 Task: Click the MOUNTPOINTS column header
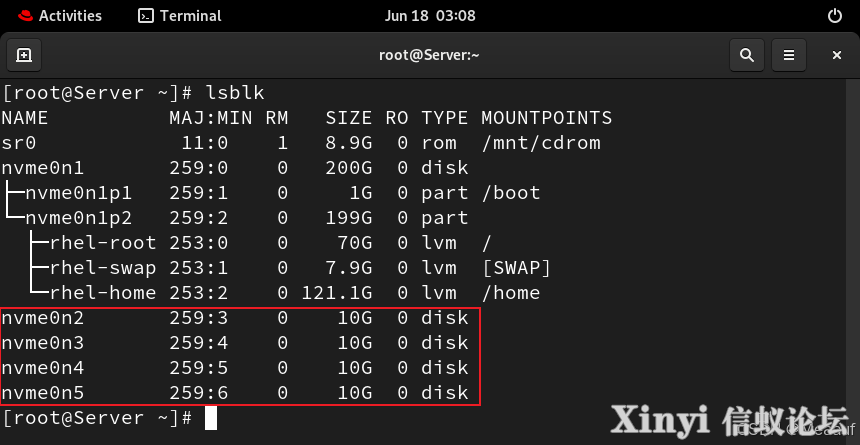(546, 118)
